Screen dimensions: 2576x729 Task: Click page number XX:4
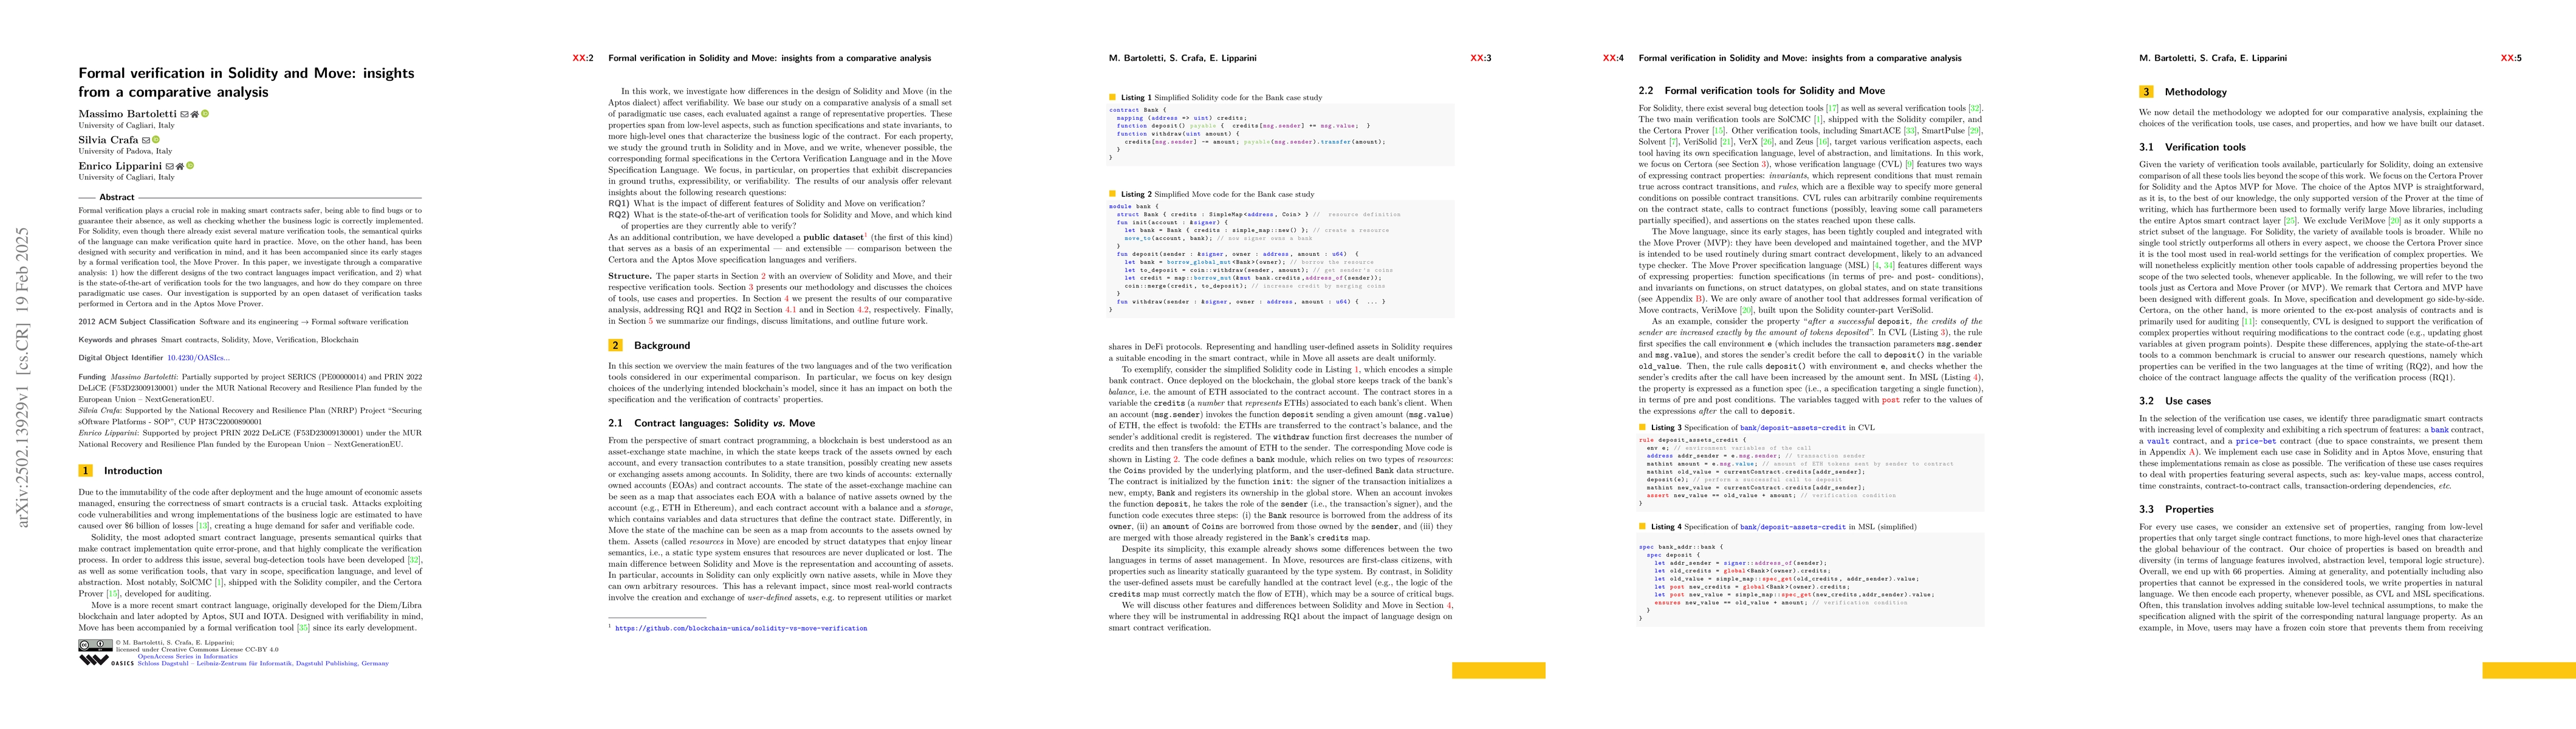(1614, 58)
